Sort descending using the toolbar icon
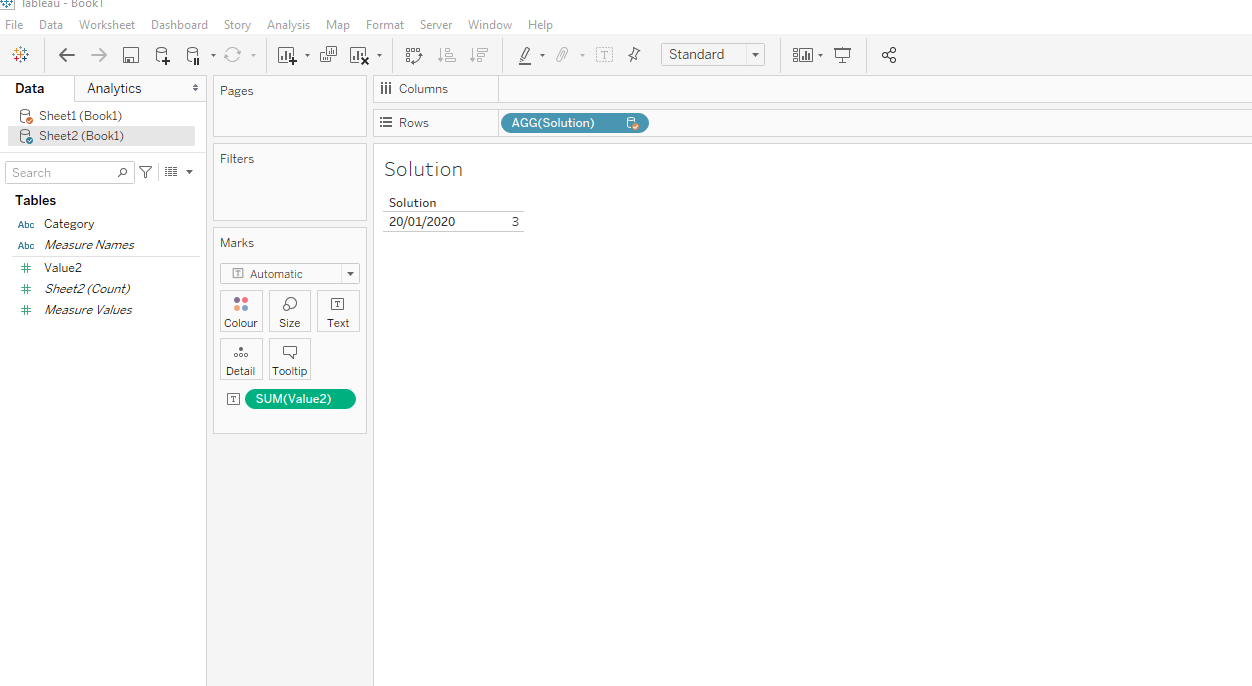The image size is (1252, 686). tap(479, 55)
